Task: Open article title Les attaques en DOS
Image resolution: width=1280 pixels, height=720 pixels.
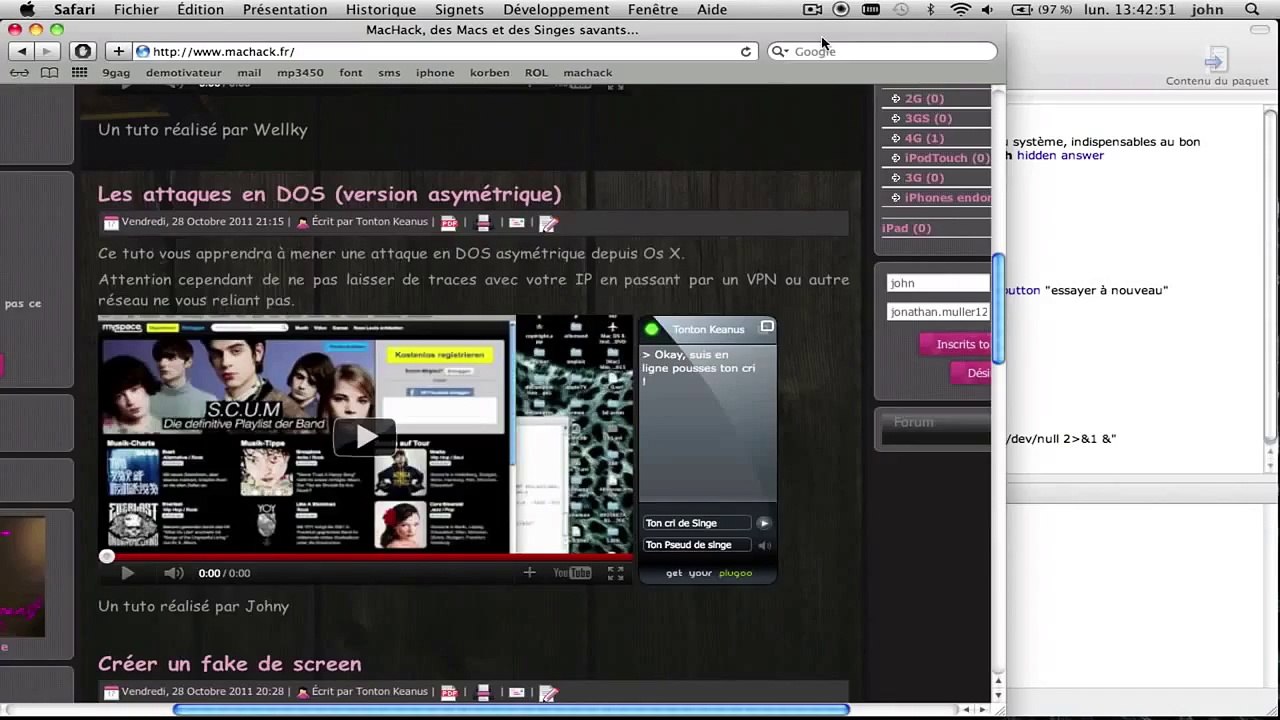Action: click(x=330, y=194)
